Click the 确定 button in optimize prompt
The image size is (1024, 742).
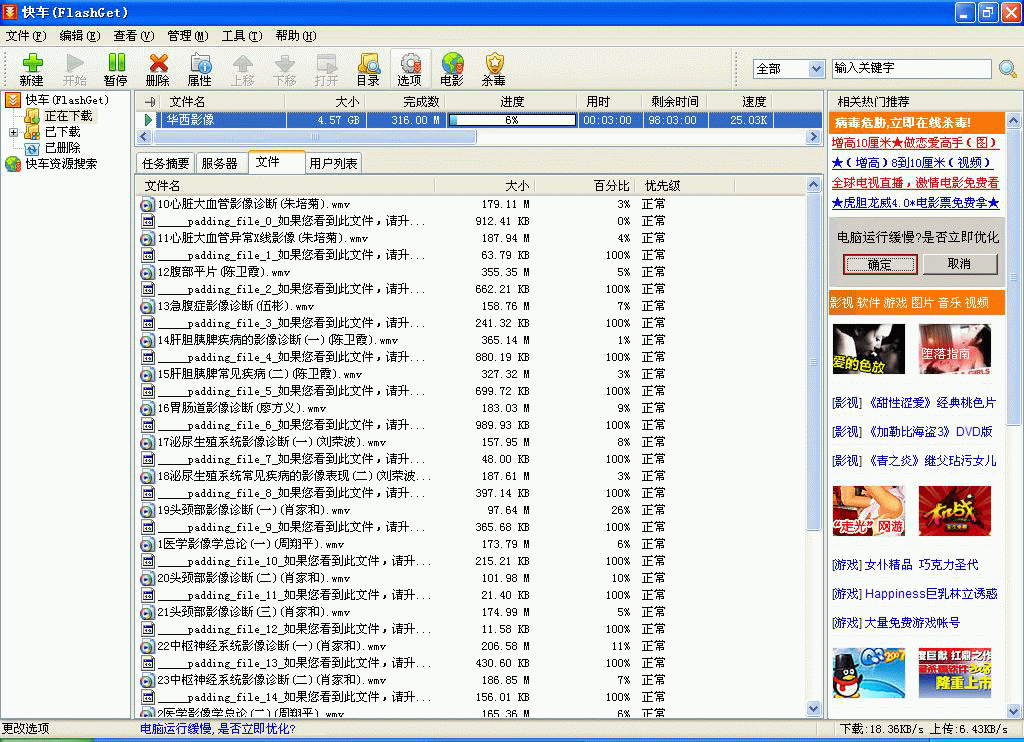(x=880, y=265)
